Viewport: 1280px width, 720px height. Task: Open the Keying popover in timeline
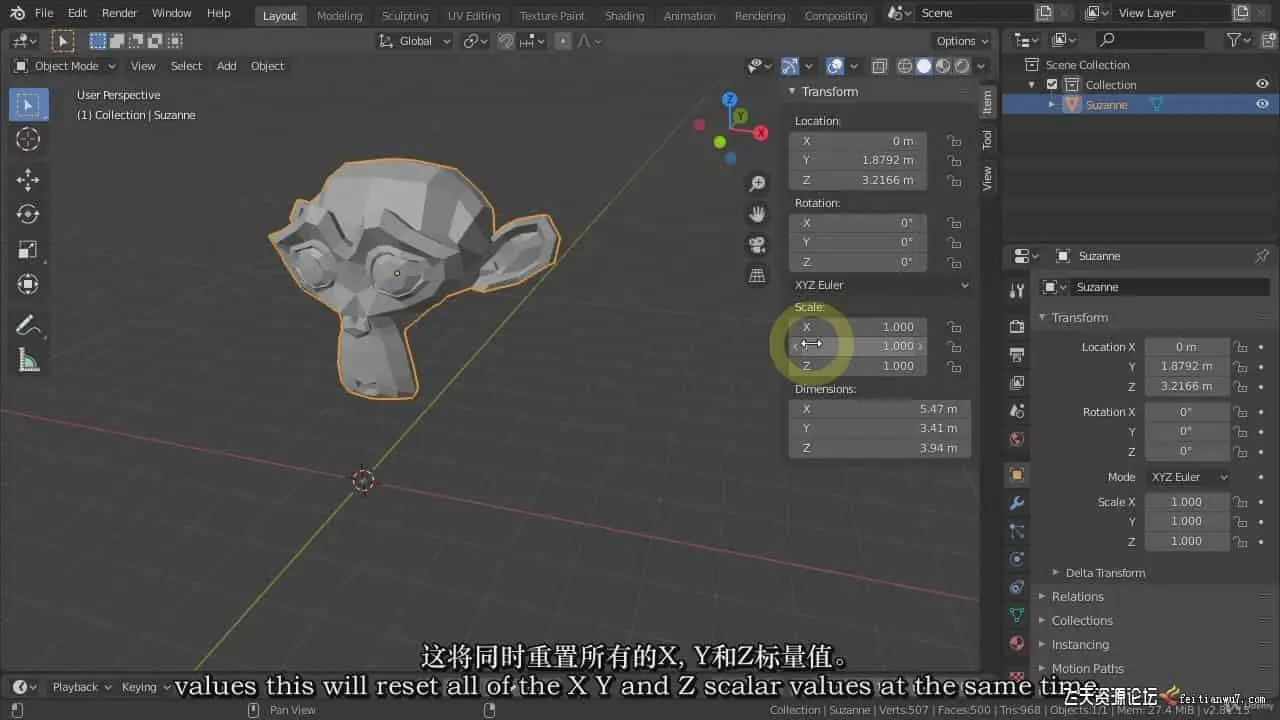click(145, 687)
